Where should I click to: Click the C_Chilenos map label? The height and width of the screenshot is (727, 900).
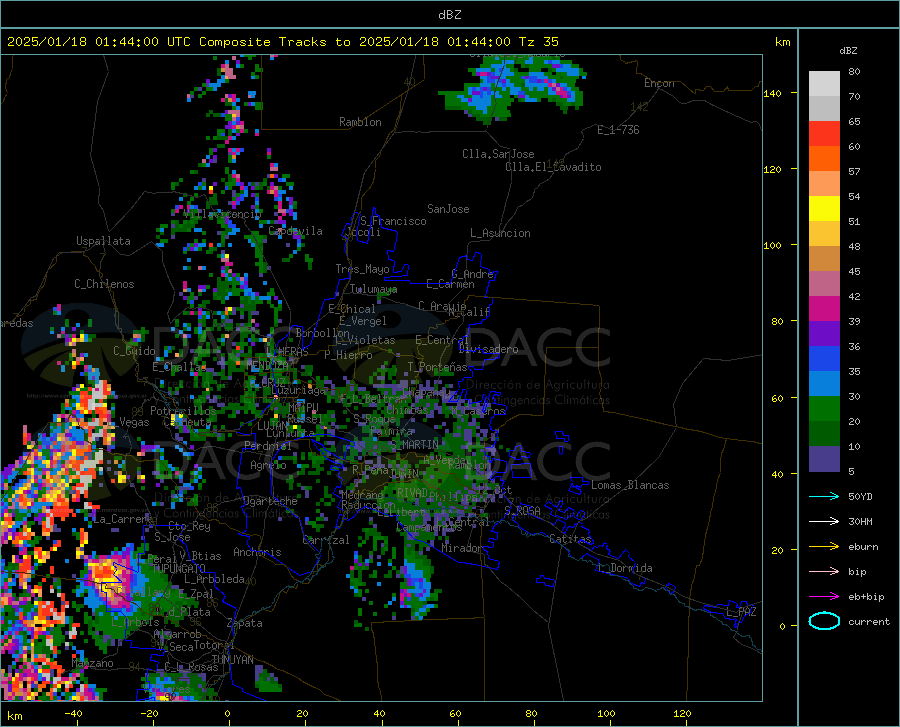104,284
